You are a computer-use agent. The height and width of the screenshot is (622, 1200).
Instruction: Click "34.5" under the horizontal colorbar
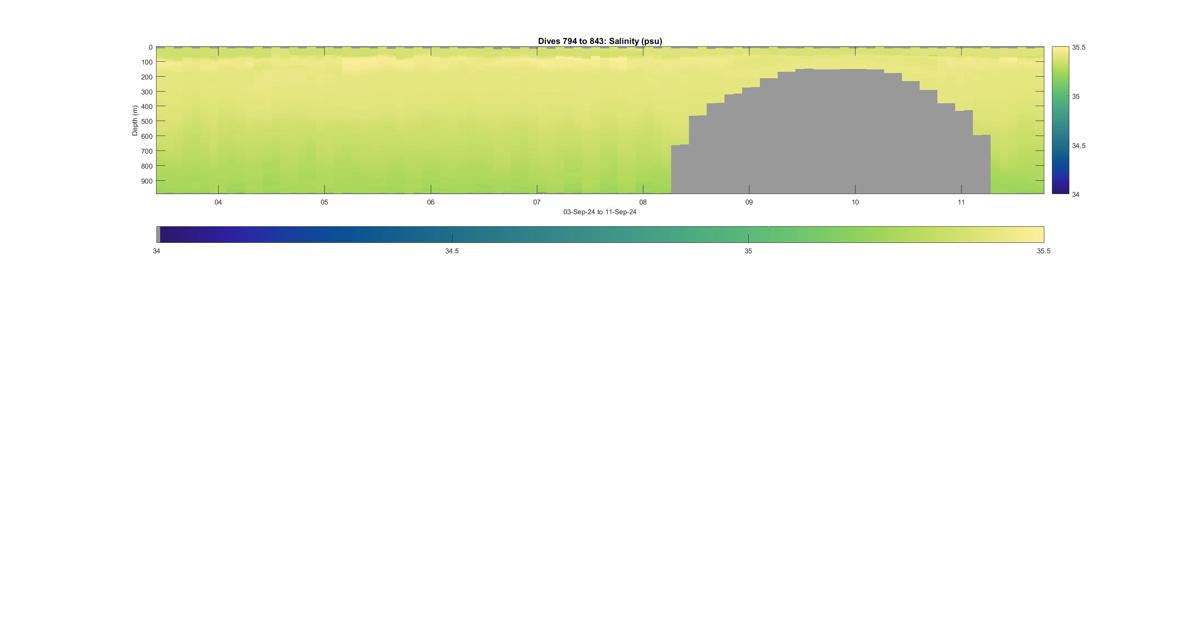coord(452,251)
